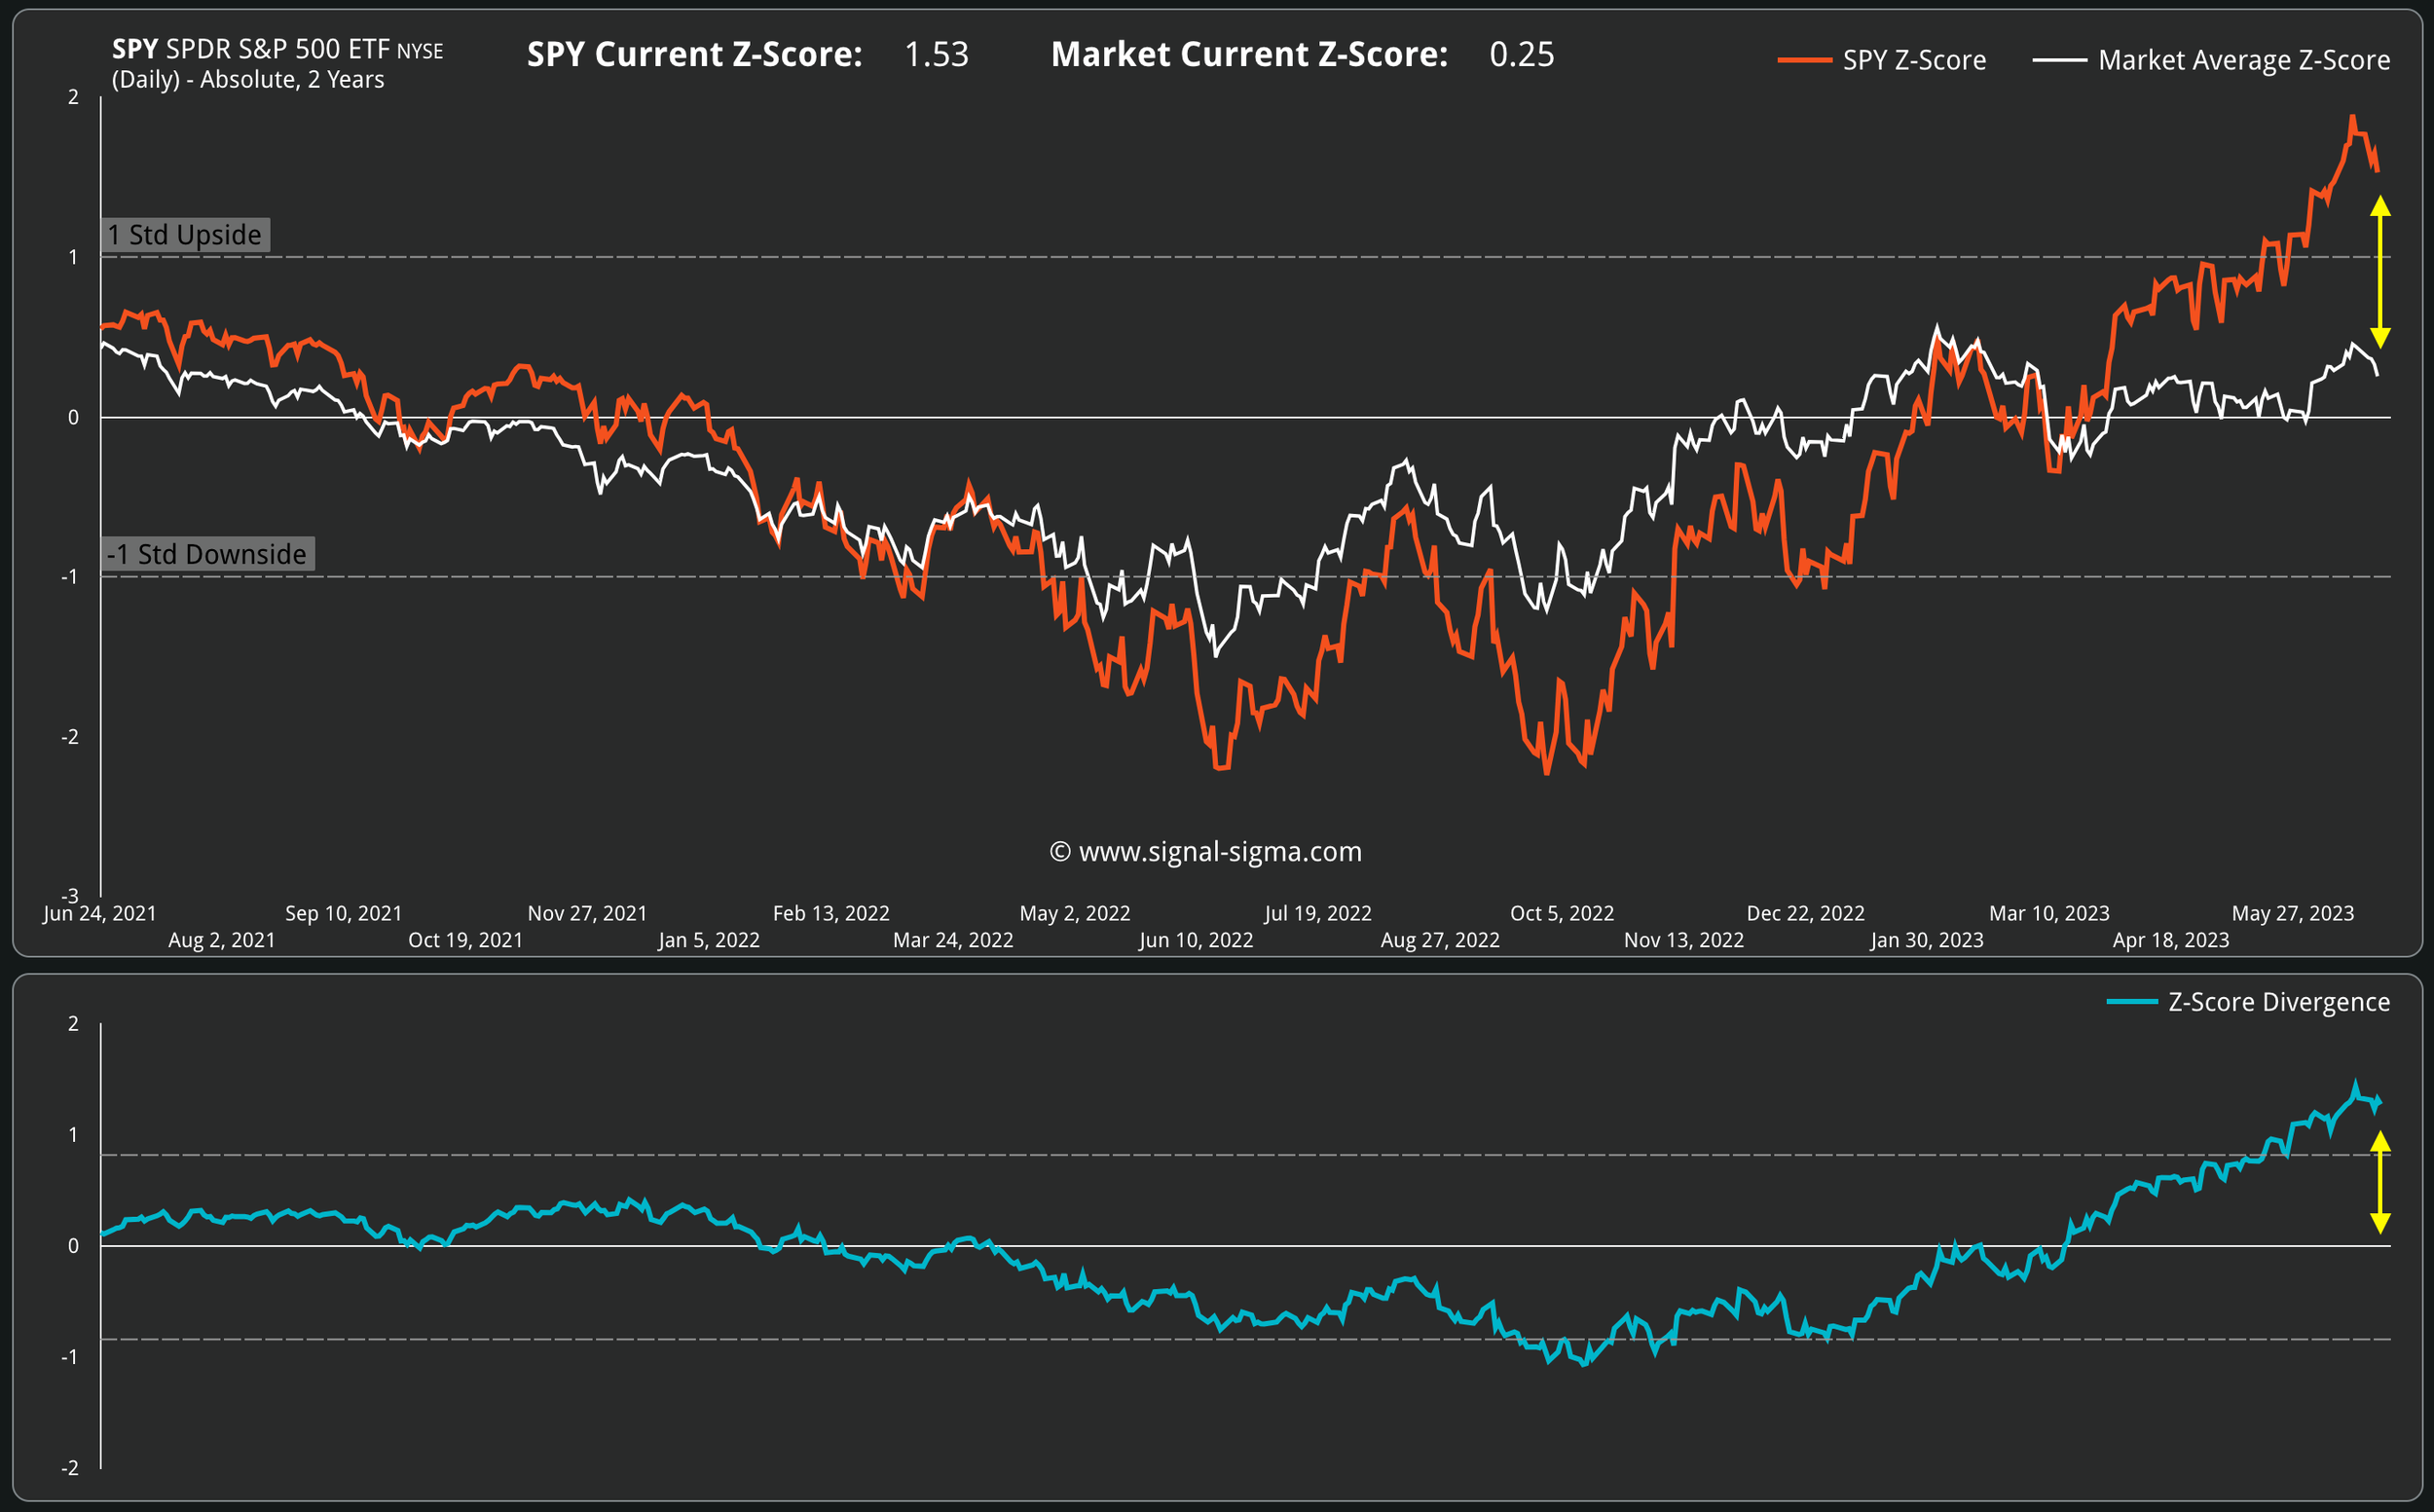
Task: Click the 1 Std Upside label
Action: [185, 235]
